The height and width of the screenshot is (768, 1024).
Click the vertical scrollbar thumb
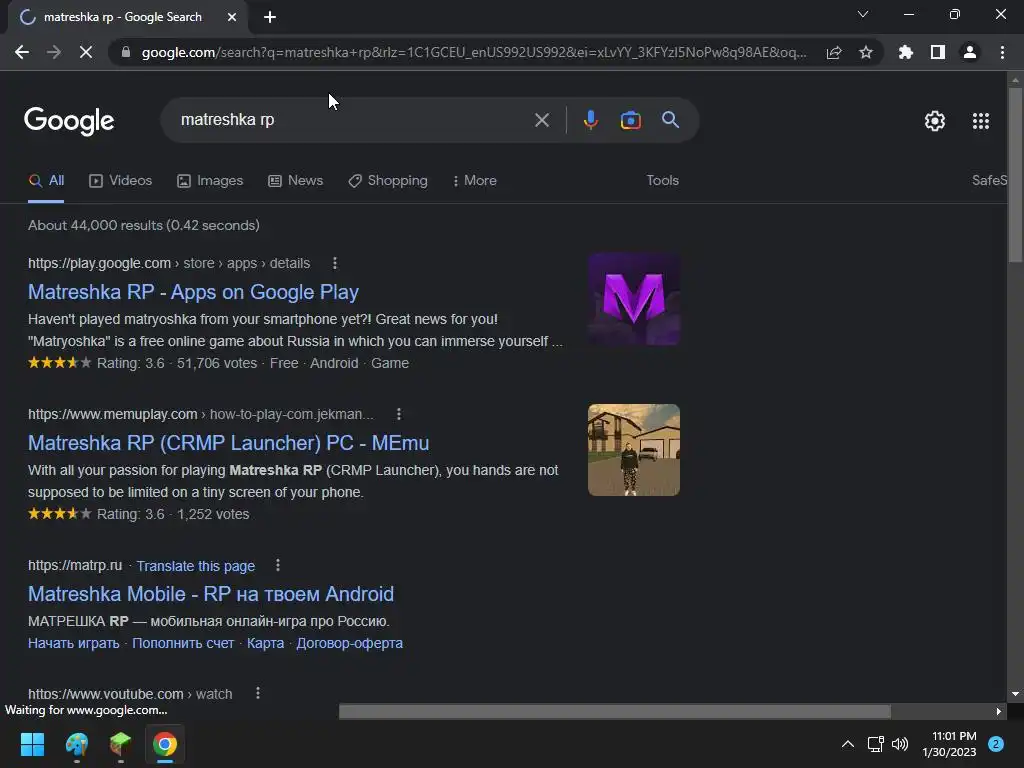1015,175
